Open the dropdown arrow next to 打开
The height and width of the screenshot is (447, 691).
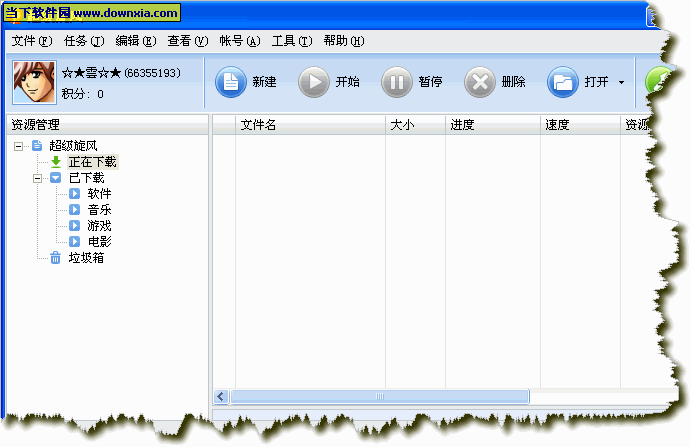point(621,83)
